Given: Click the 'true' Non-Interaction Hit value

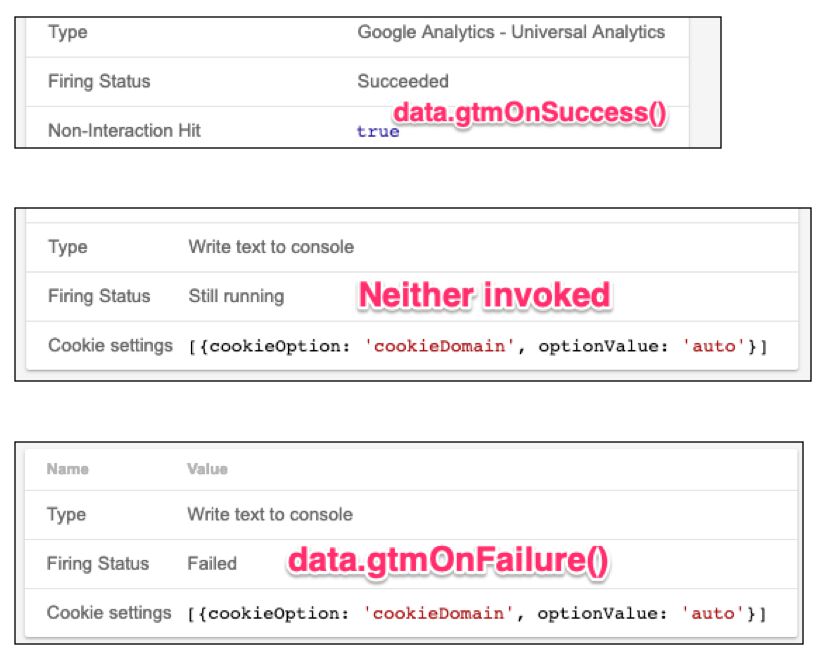Looking at the screenshot, I should pos(378,131).
